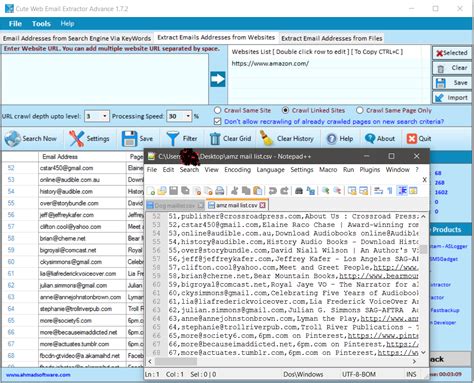Create a new file in Notepad++ toolbar

151,191
